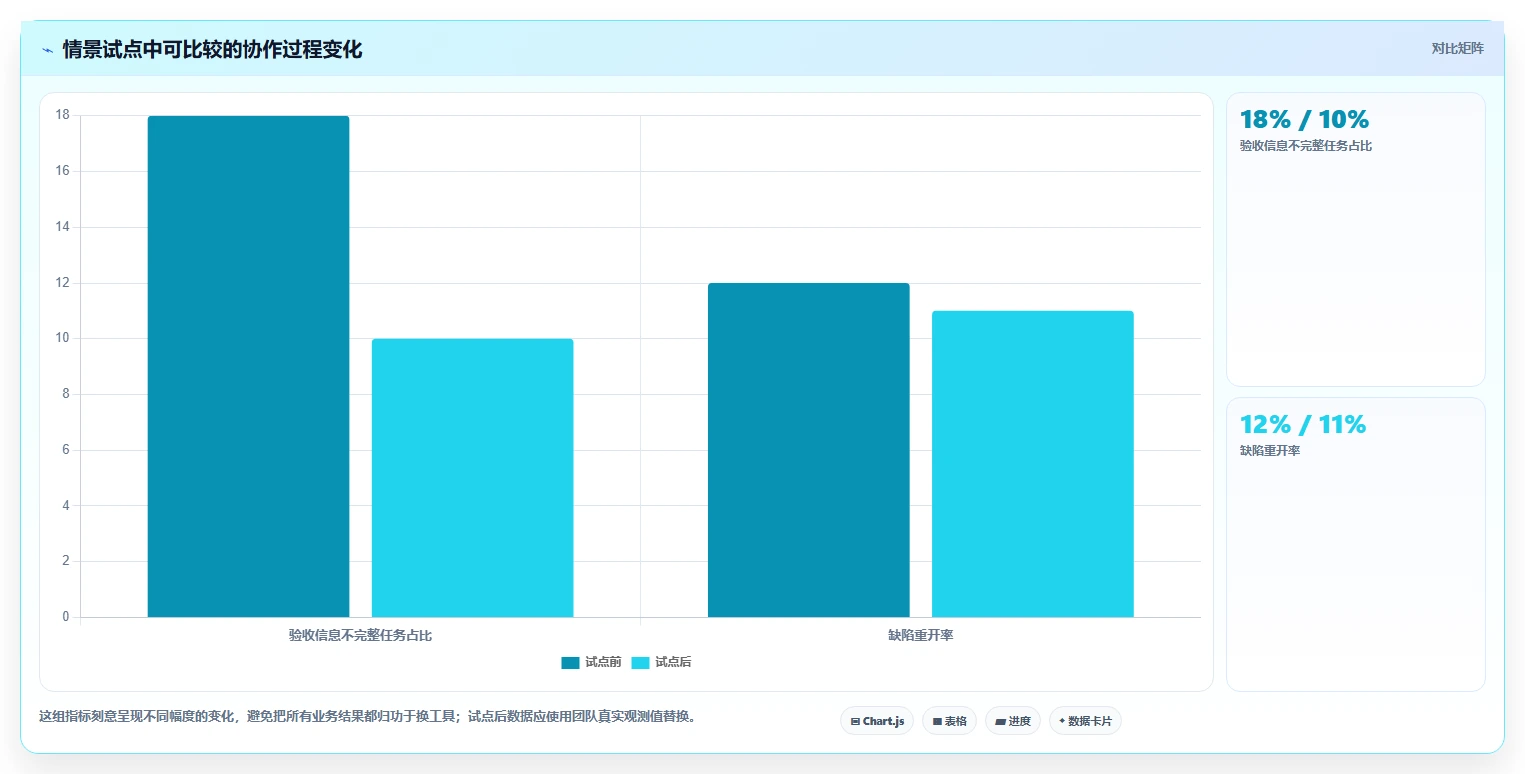Click the dark 试点前 bar for 缺陷重开率

click(808, 450)
